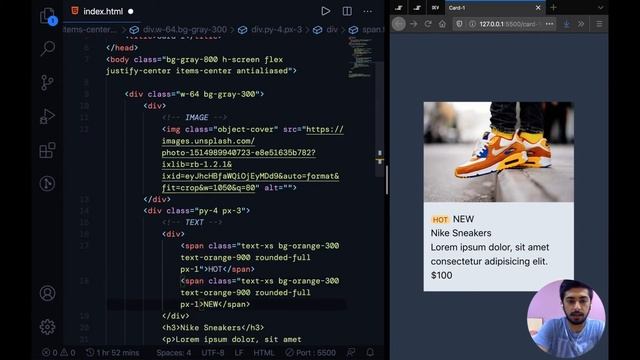
Task: Open a new browser tab
Action: pyautogui.click(x=553, y=8)
